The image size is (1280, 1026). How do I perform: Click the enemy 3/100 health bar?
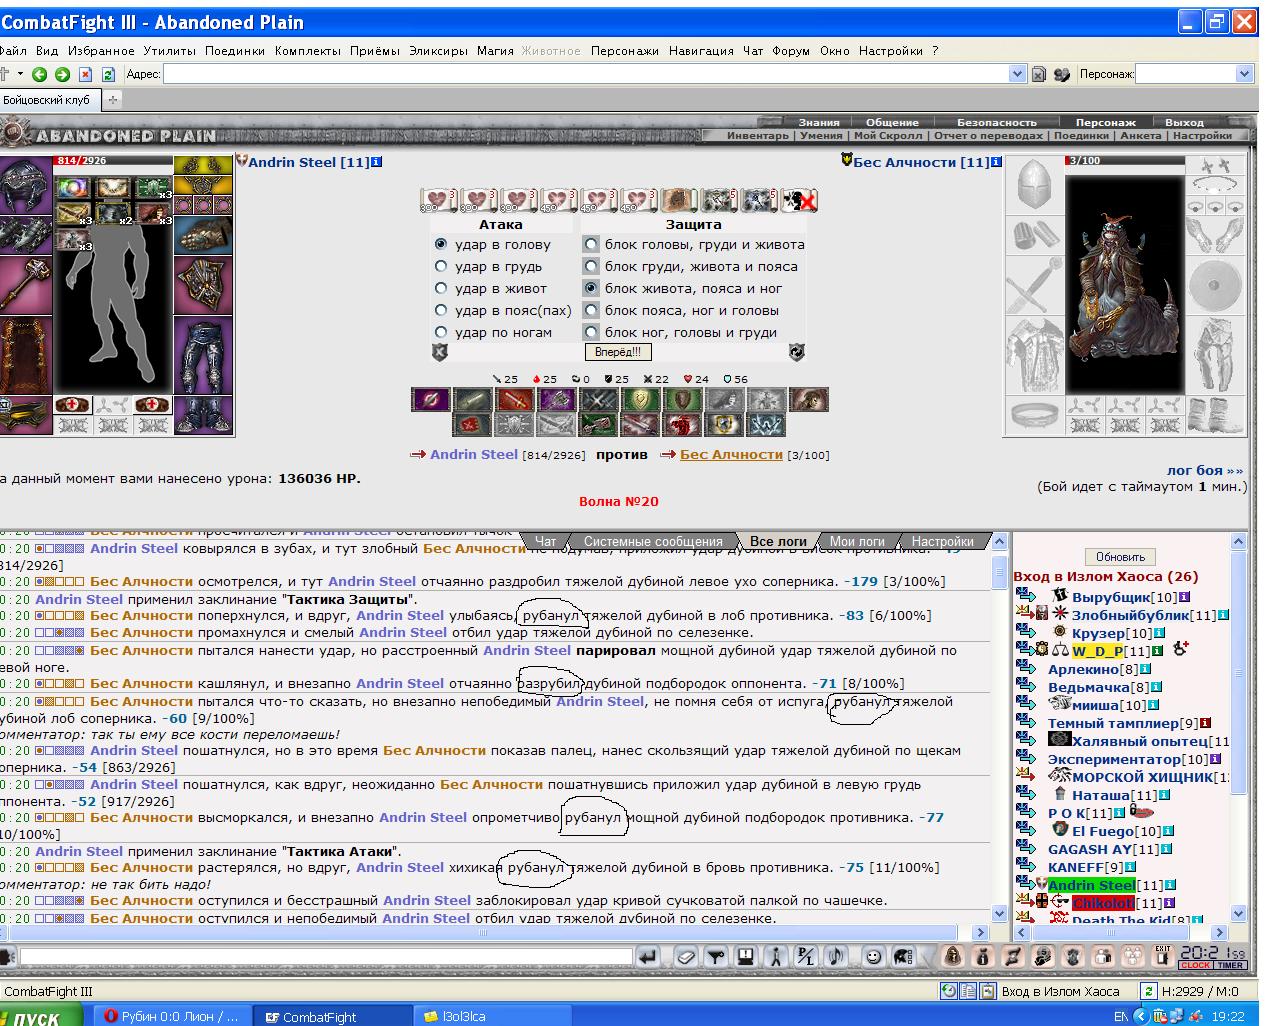pos(1123,160)
